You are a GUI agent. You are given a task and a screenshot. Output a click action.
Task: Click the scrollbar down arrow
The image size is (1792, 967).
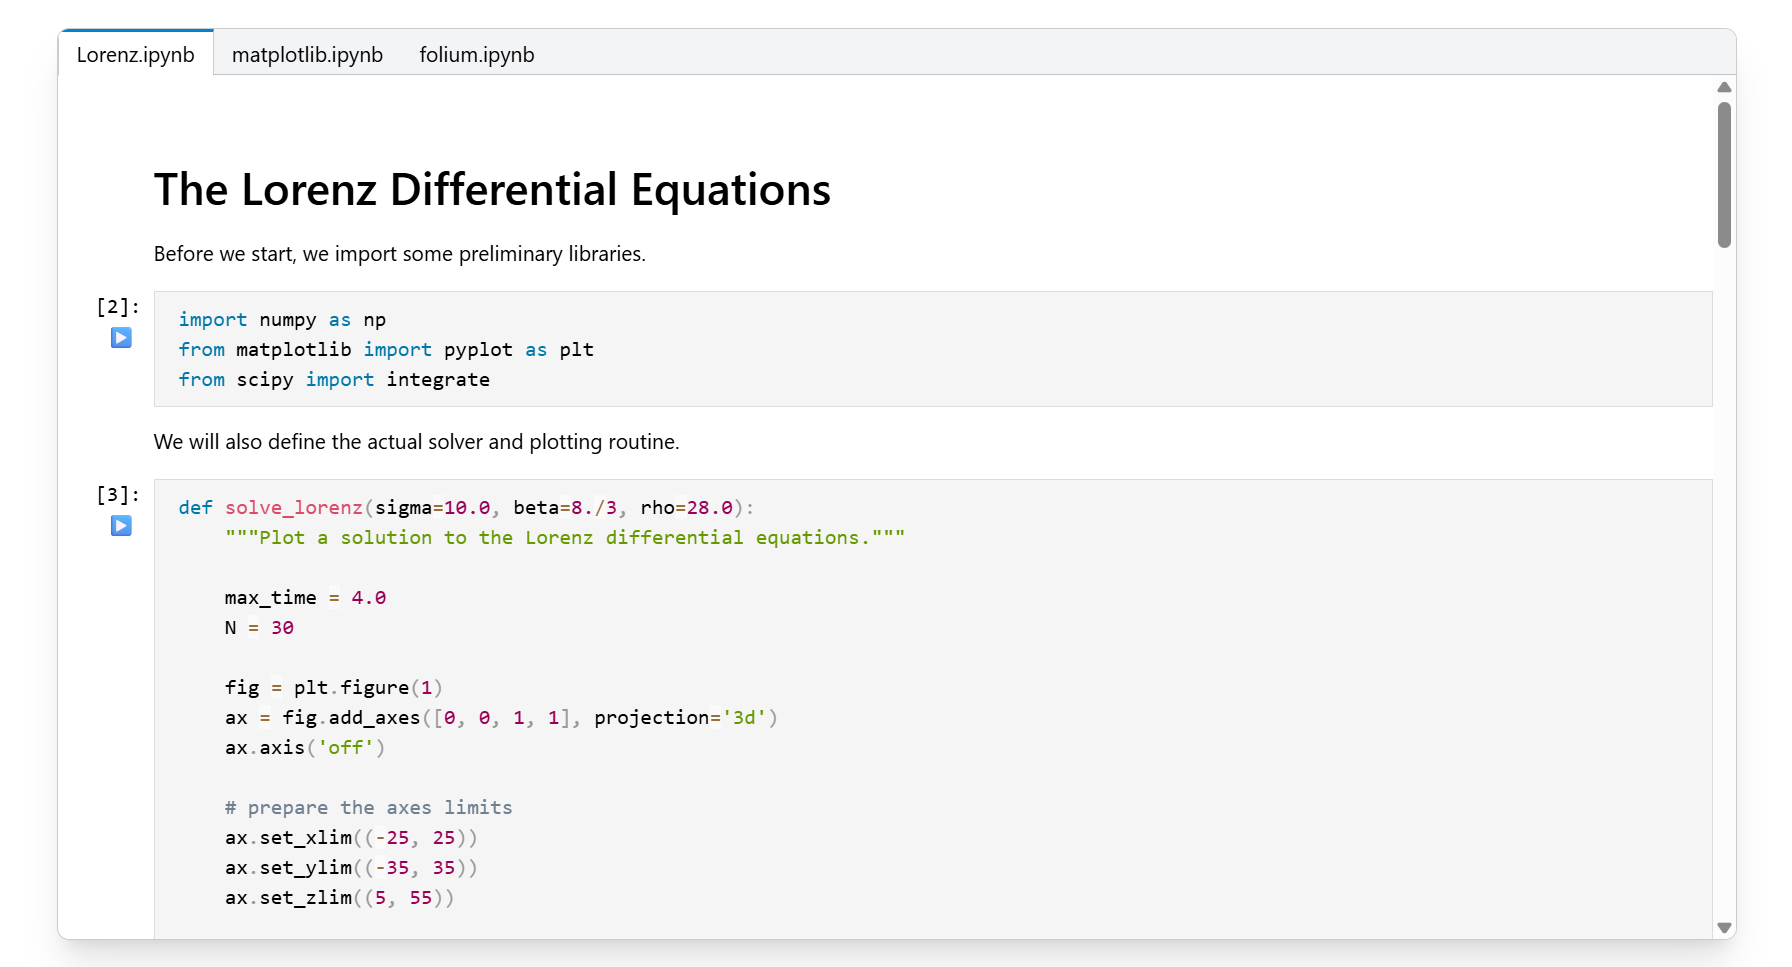[1724, 927]
